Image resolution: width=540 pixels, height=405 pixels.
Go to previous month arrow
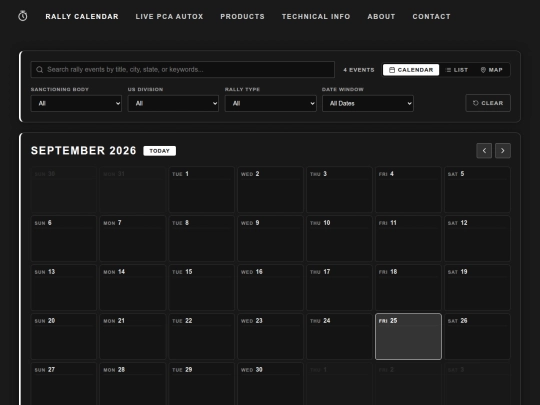484,150
